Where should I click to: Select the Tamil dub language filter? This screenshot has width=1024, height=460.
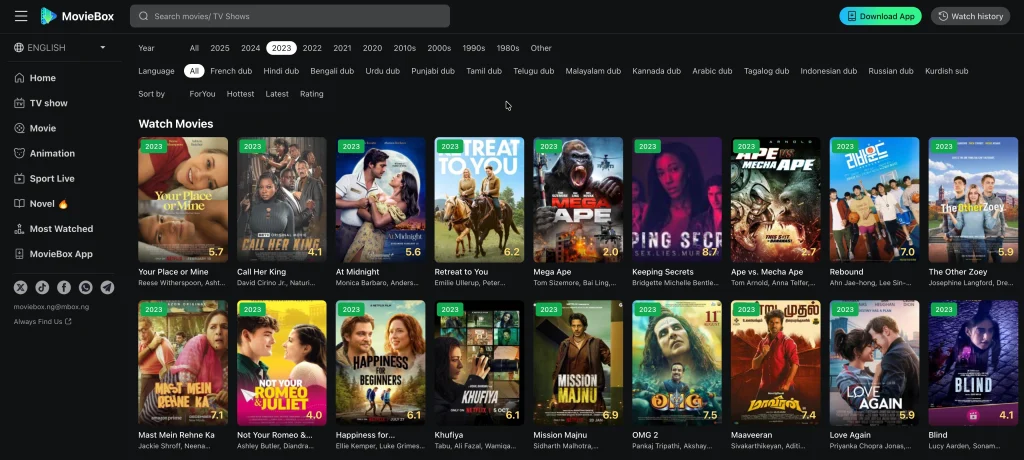click(484, 71)
